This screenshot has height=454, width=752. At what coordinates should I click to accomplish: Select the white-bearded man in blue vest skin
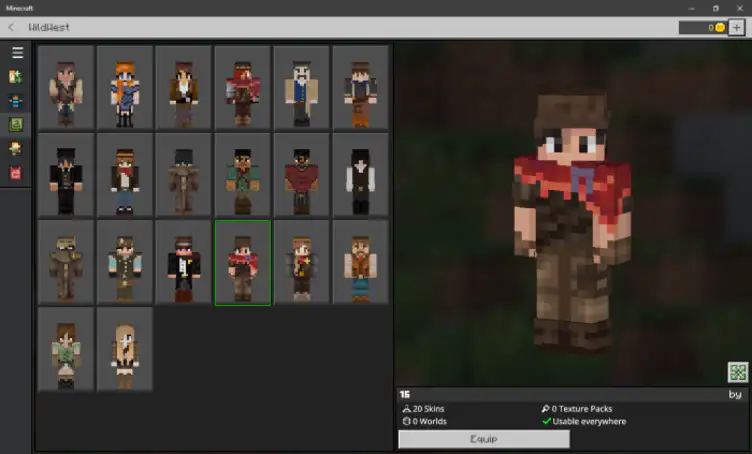pos(301,88)
